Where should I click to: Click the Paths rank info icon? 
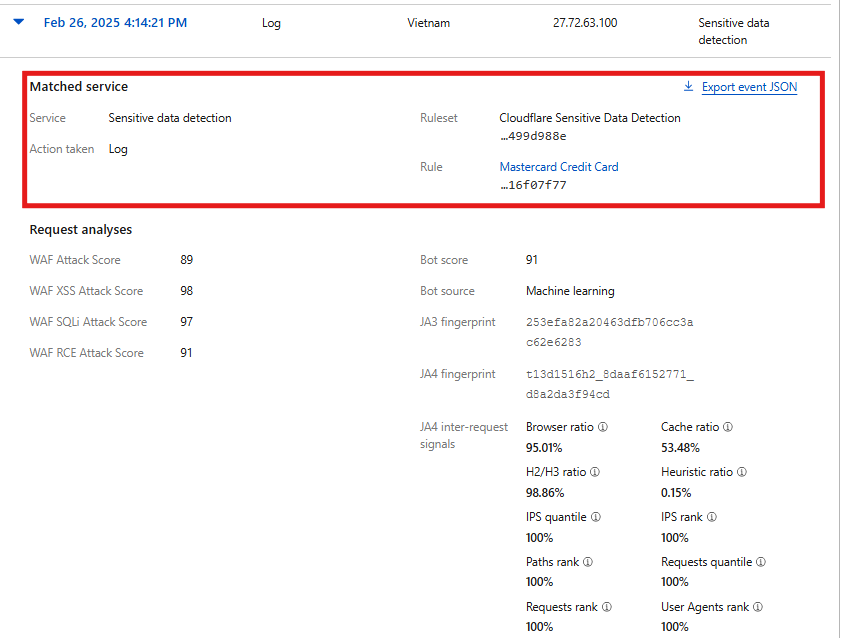[588, 562]
